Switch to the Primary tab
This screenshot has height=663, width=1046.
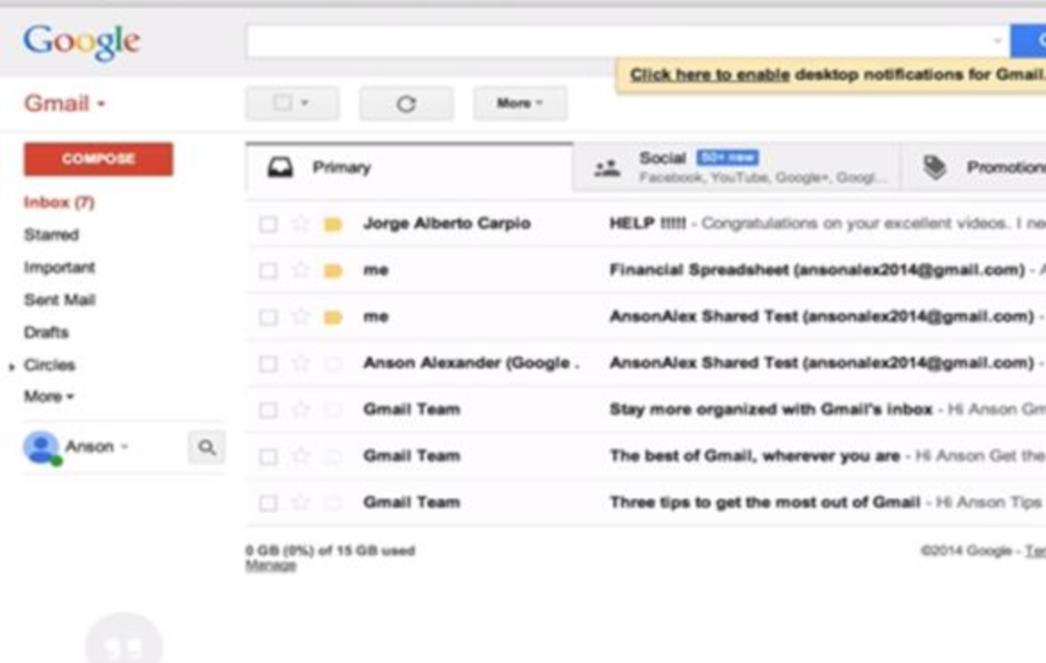409,167
